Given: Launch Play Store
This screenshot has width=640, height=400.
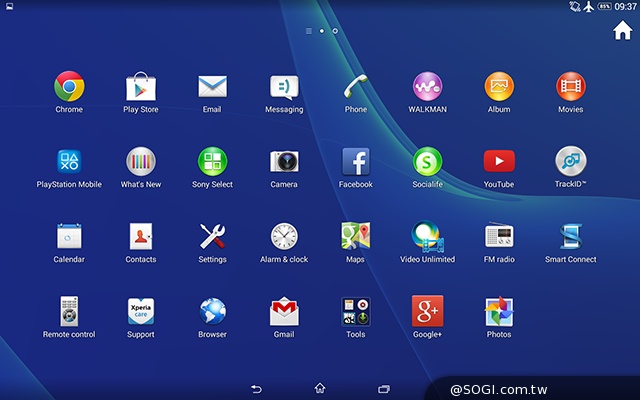Looking at the screenshot, I should [x=140, y=87].
